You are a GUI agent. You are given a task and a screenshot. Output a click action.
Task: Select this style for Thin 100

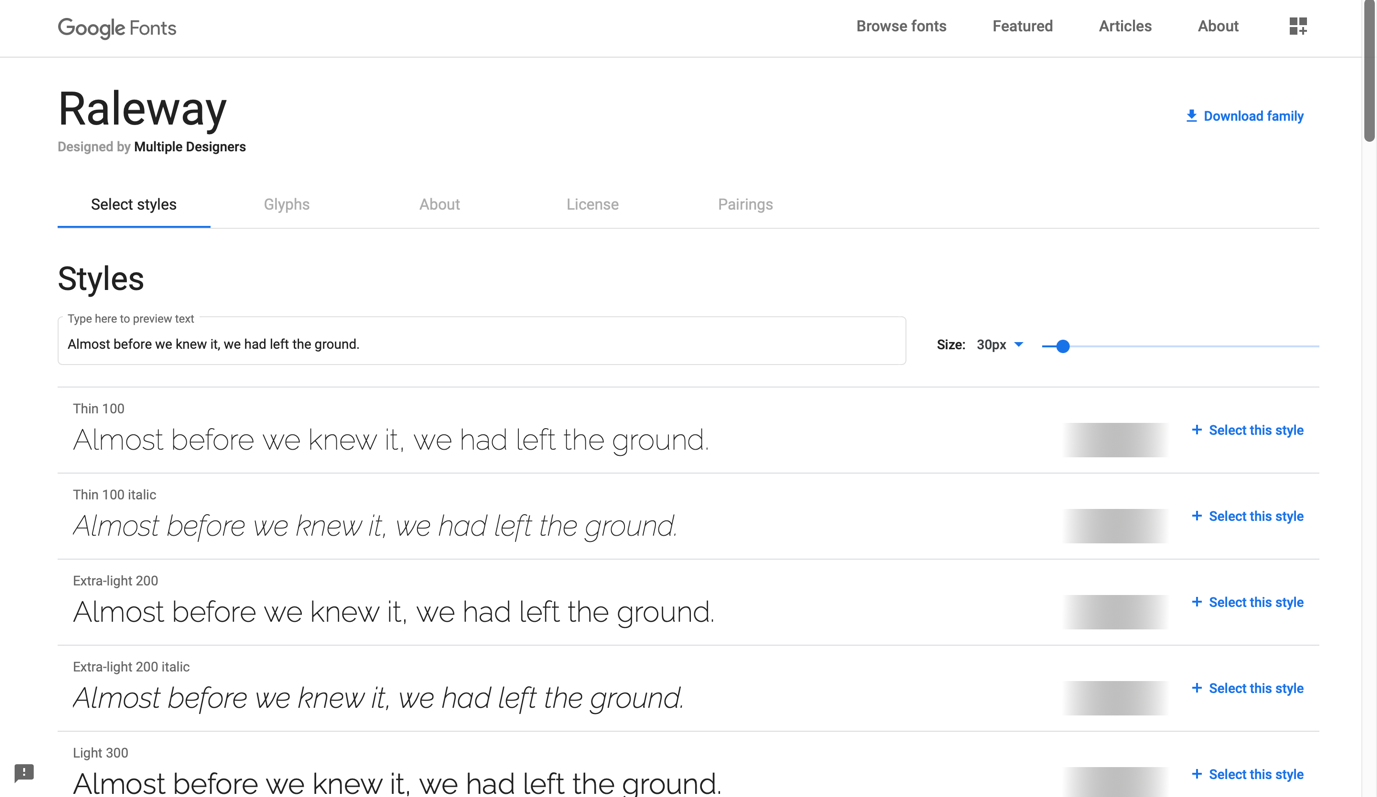coord(1247,430)
